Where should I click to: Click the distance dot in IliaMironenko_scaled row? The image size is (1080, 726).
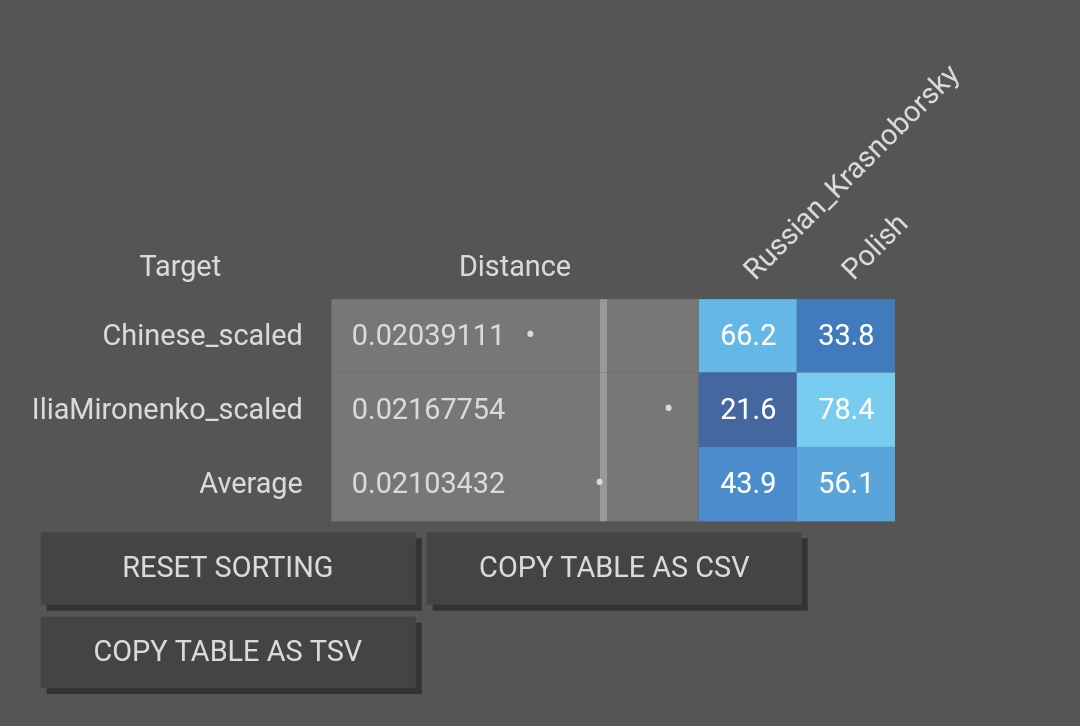pyautogui.click(x=668, y=408)
